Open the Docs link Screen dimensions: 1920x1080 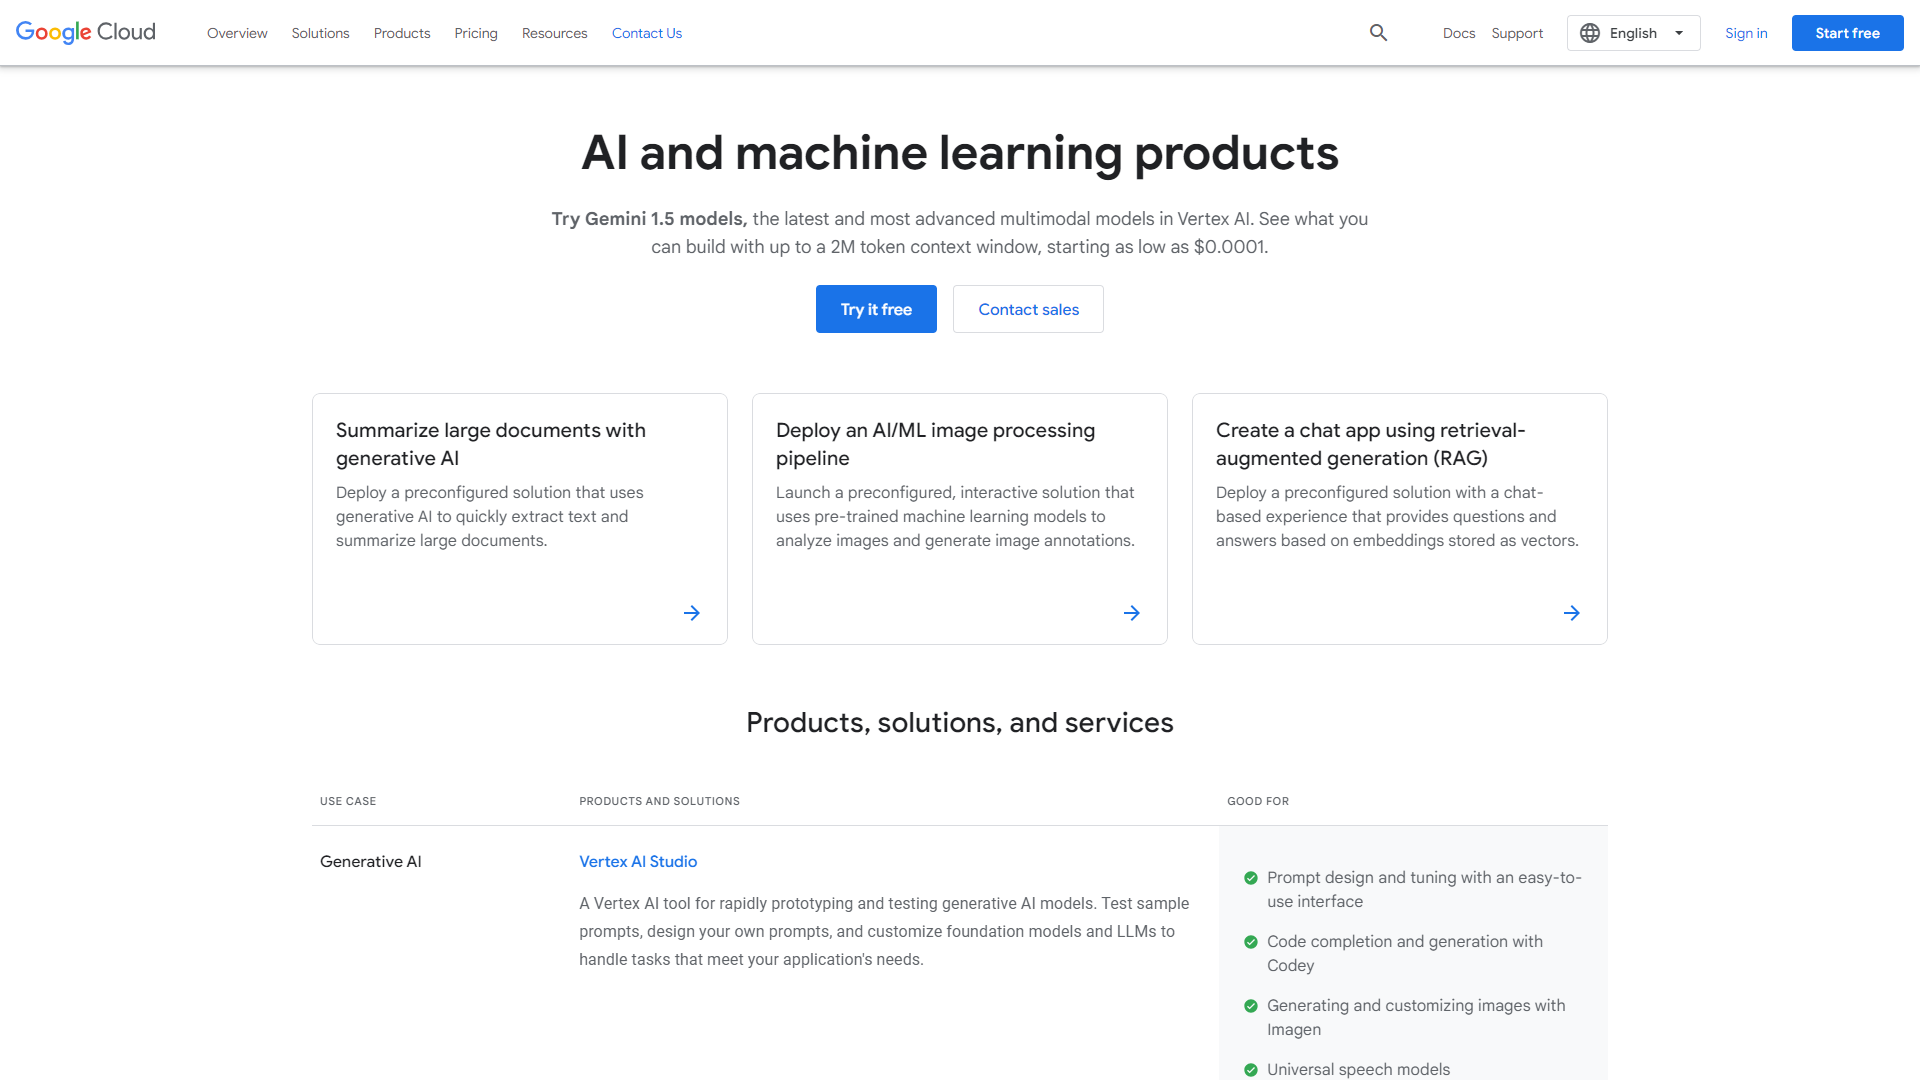click(1459, 33)
